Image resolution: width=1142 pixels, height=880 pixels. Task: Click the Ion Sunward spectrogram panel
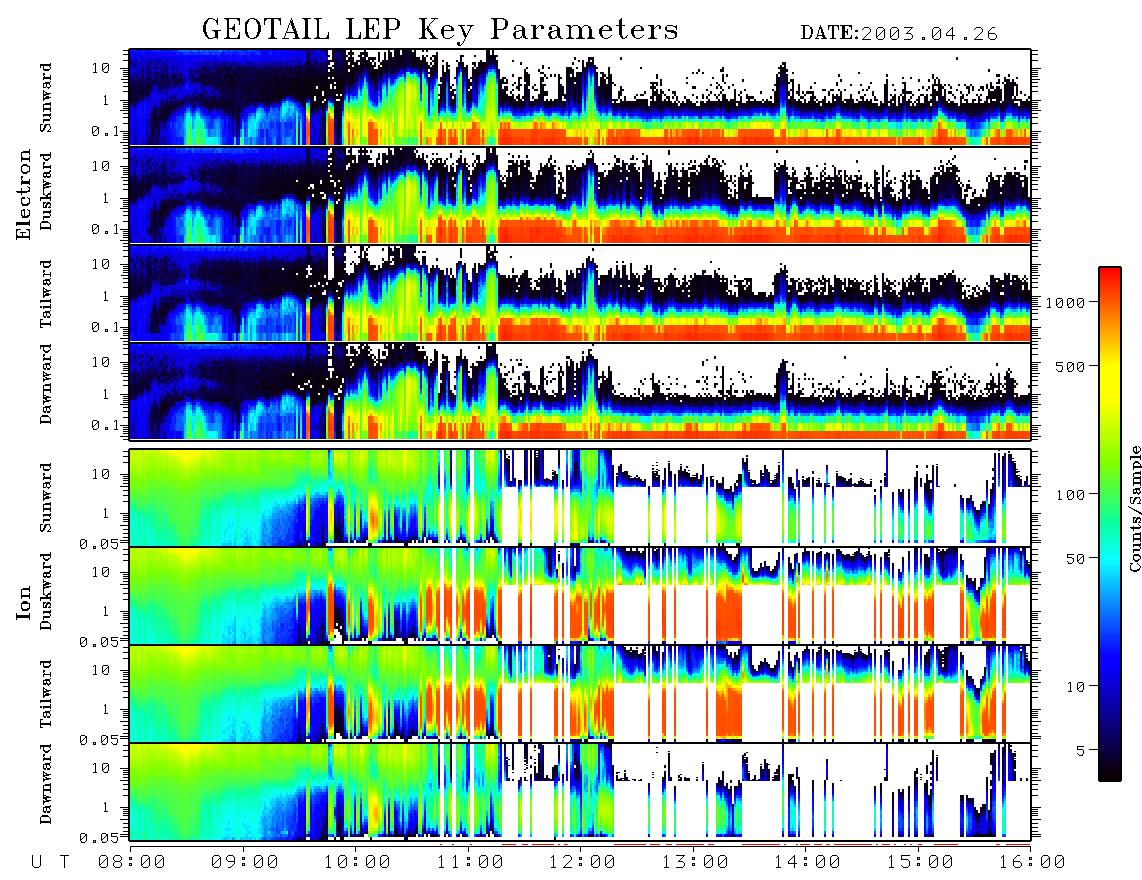(x=580, y=498)
